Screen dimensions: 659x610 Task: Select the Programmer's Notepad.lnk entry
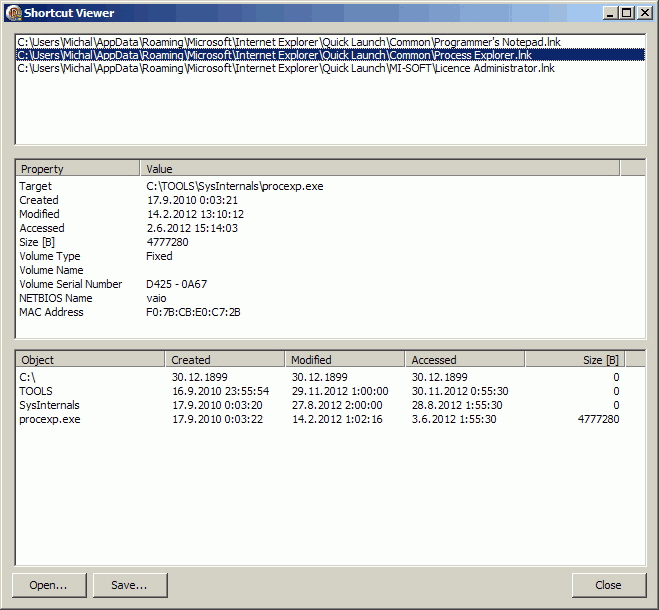point(330,42)
